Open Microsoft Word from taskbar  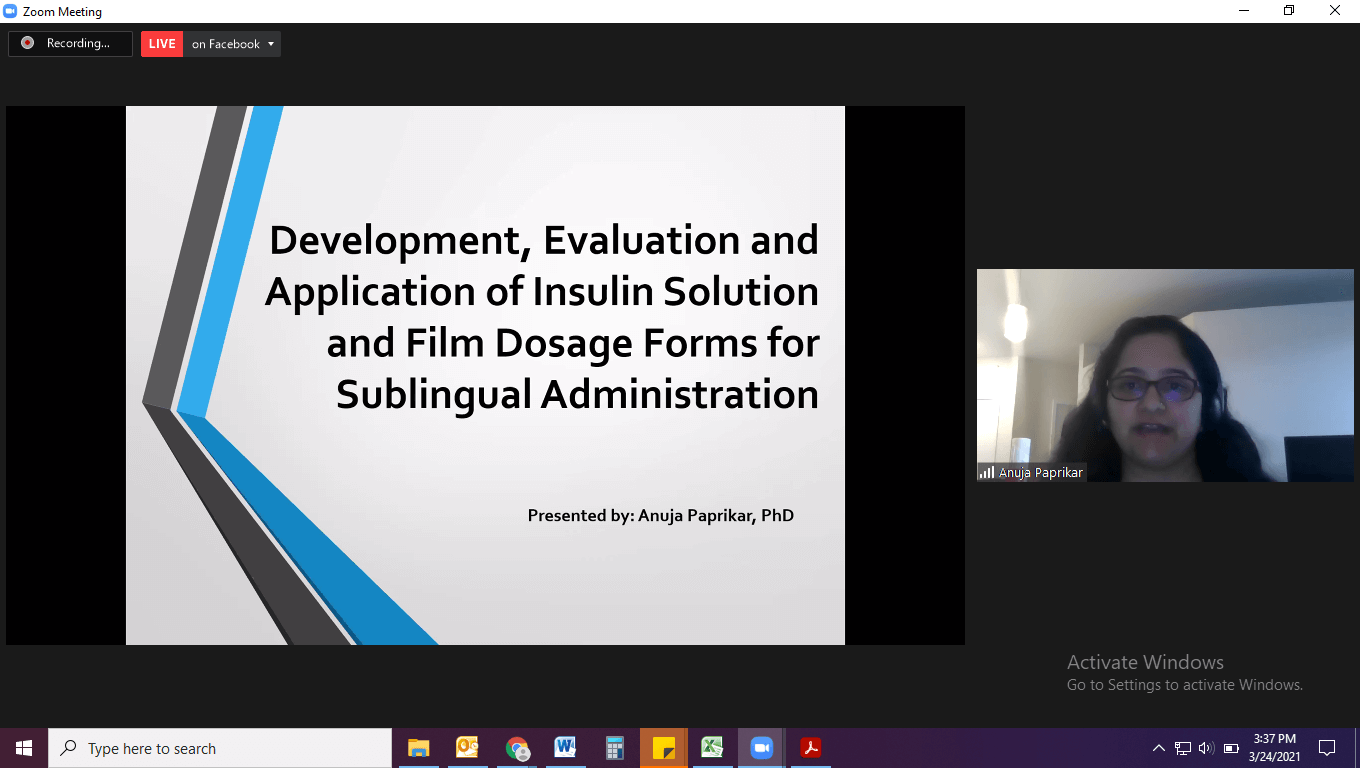click(565, 748)
